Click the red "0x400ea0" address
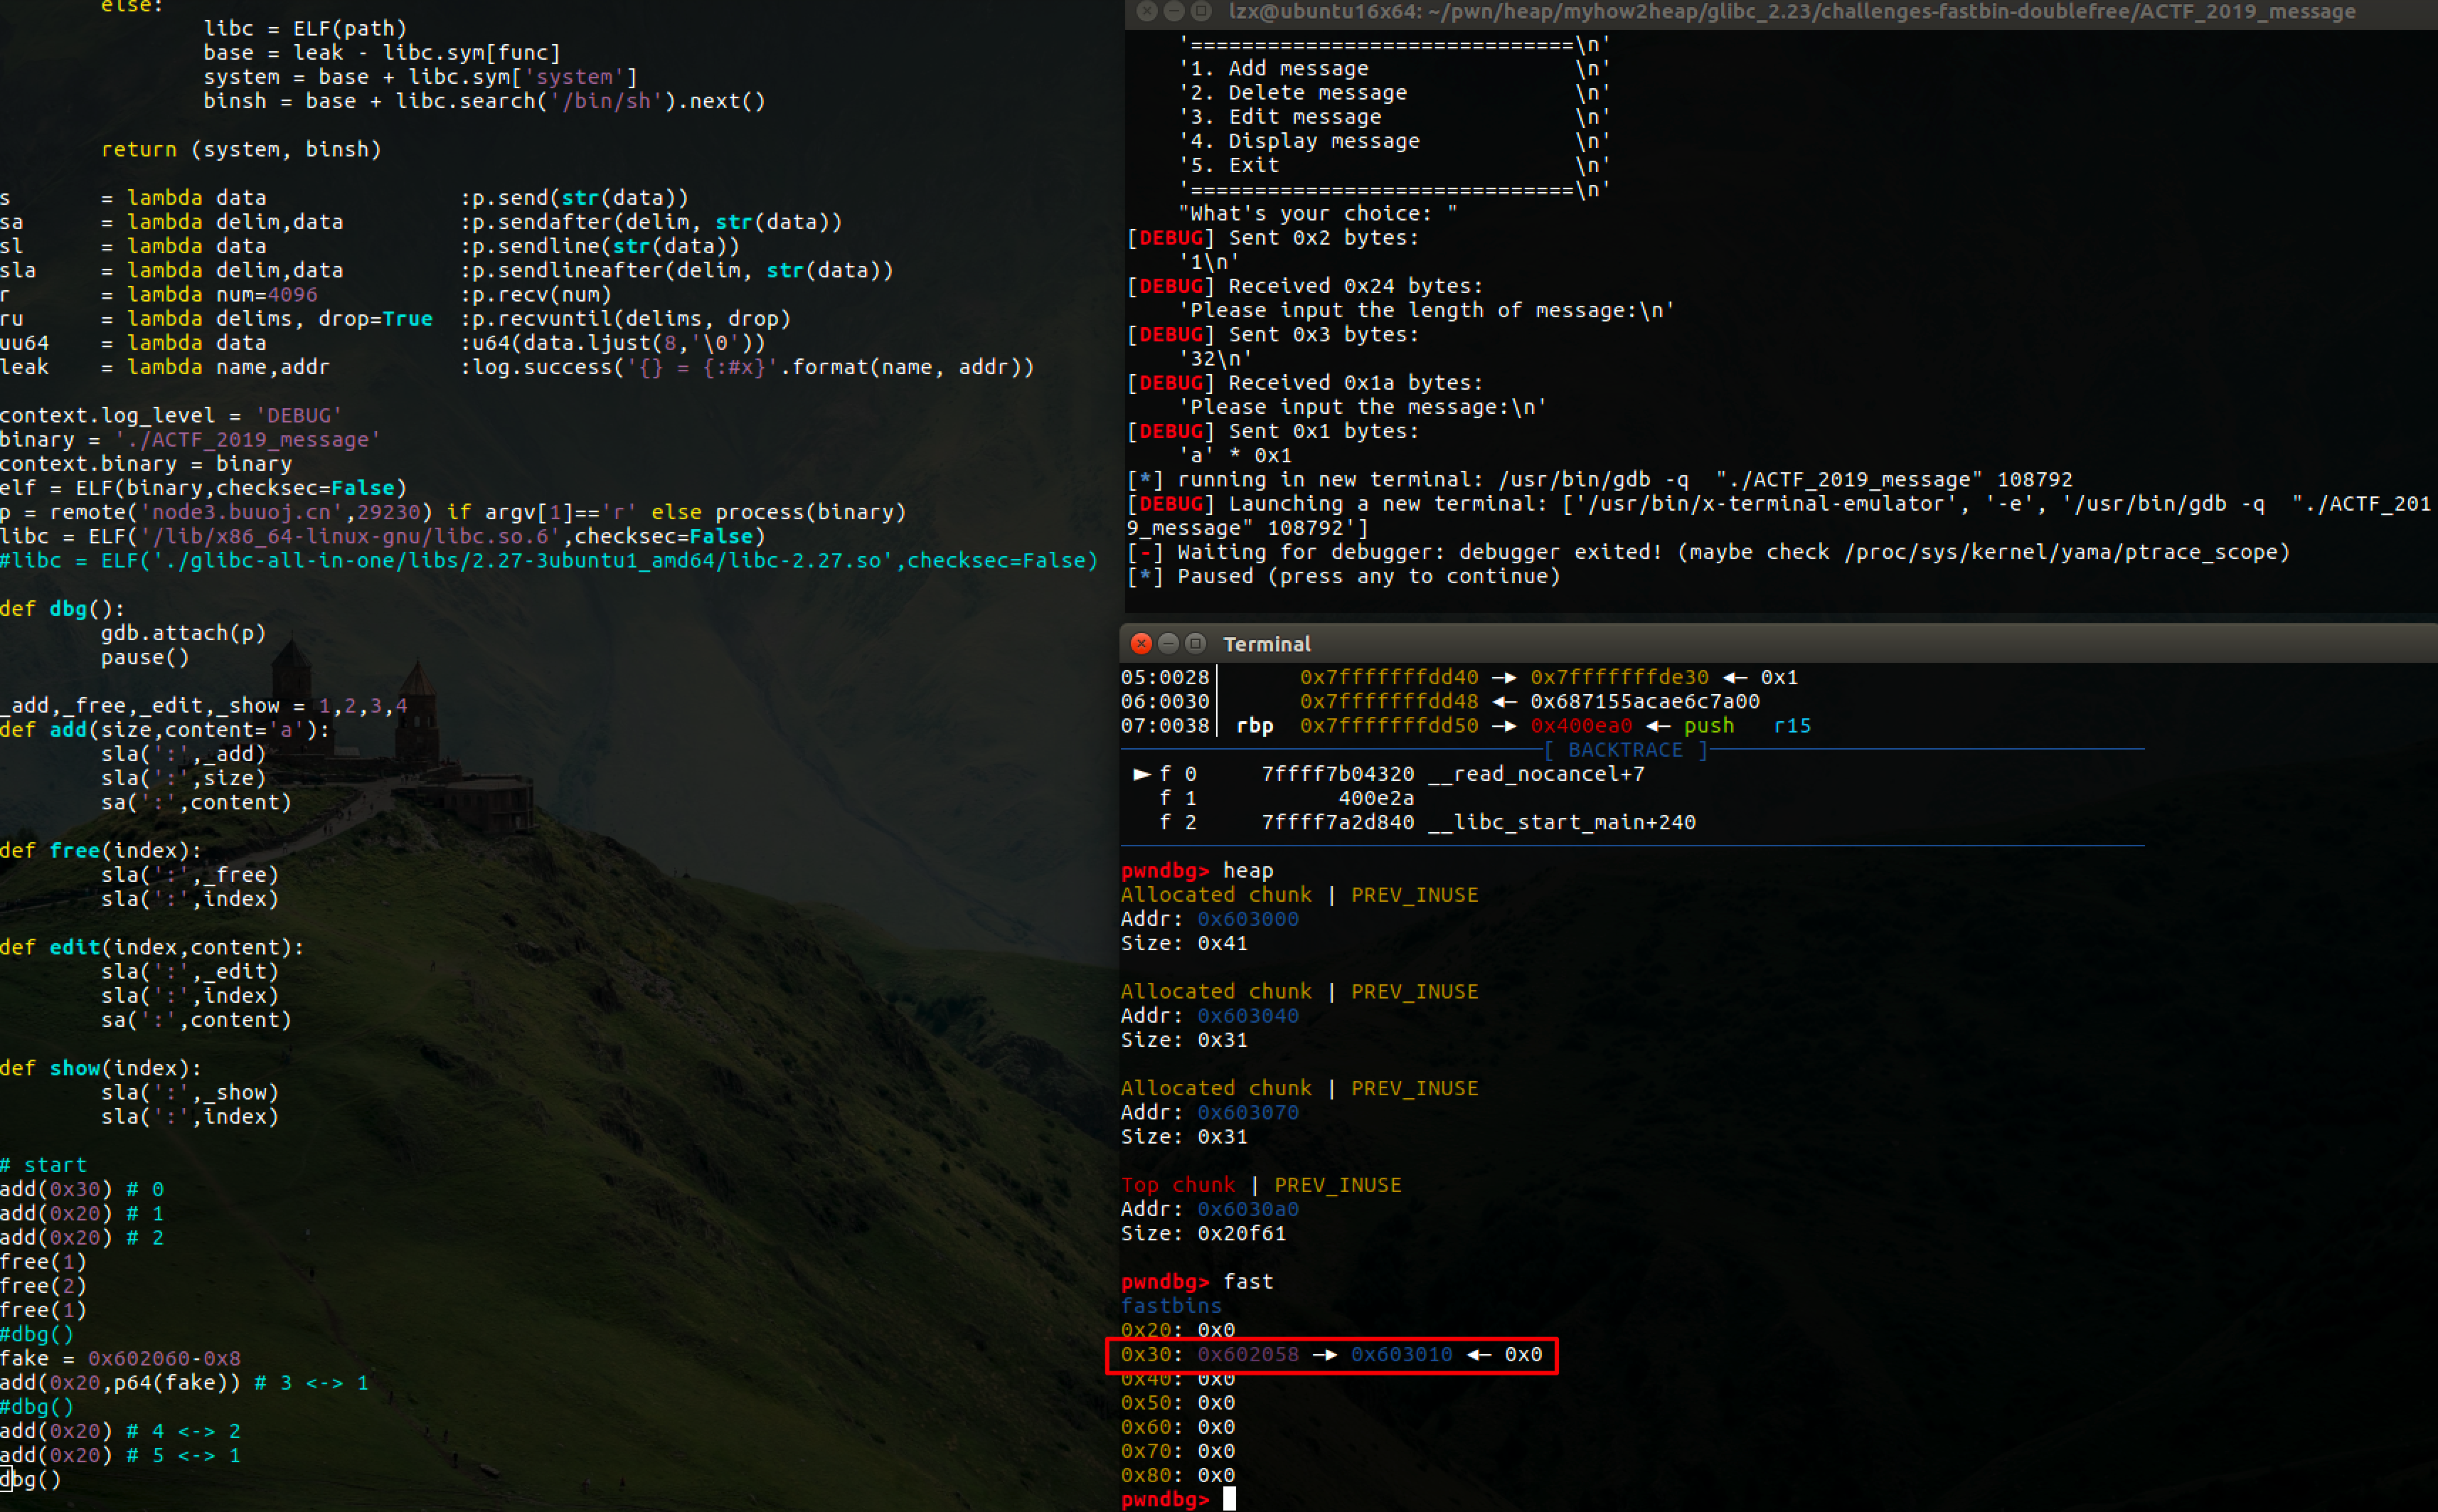2438x1512 pixels. (1581, 726)
